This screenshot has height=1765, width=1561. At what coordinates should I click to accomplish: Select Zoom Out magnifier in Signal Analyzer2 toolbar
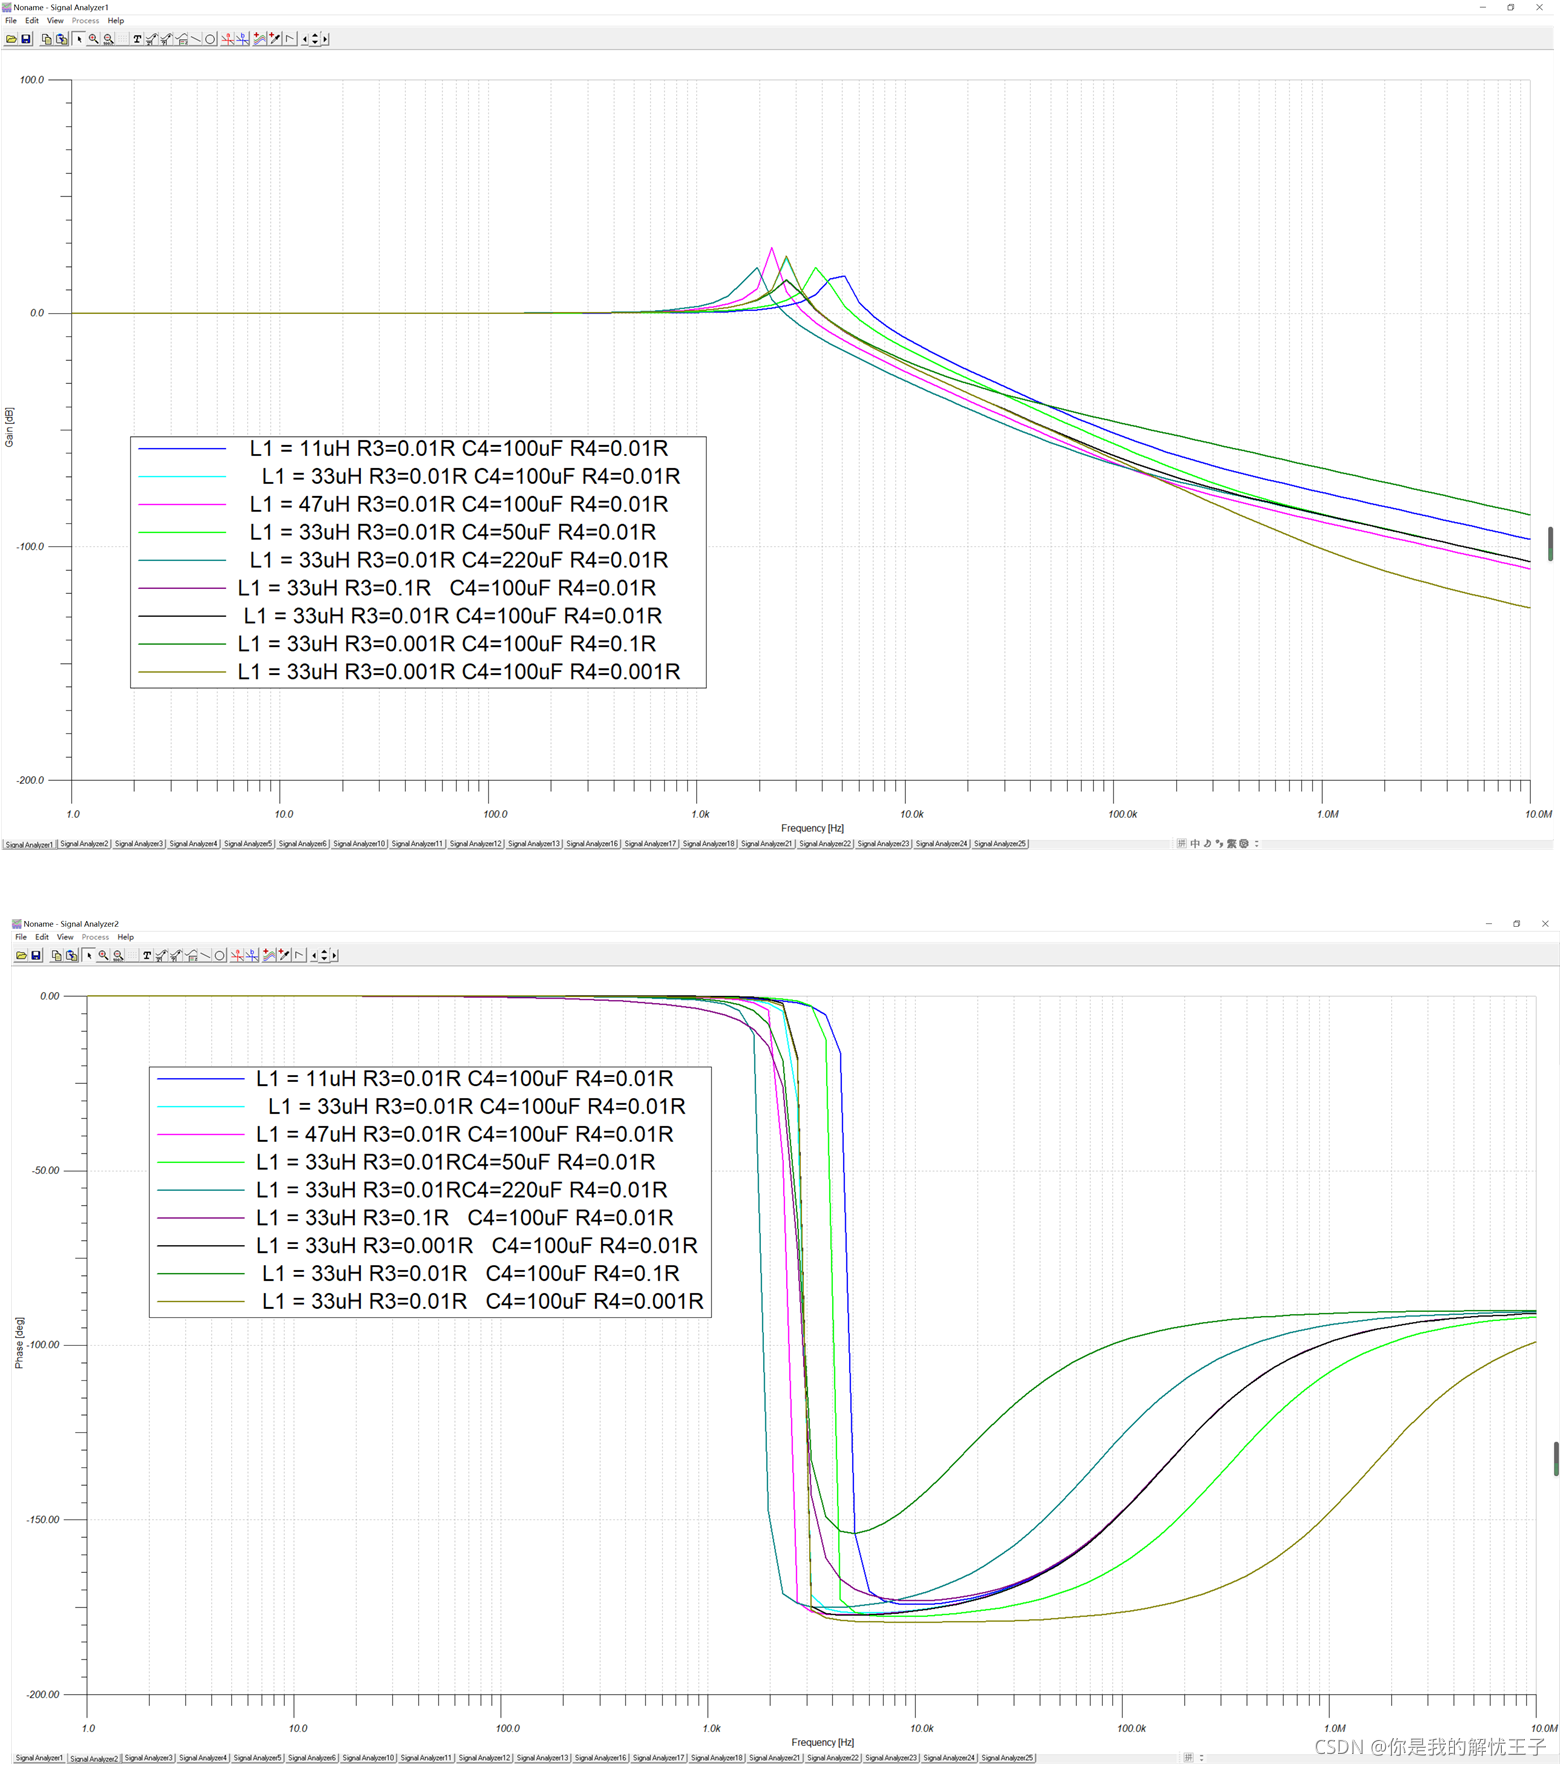tap(118, 955)
